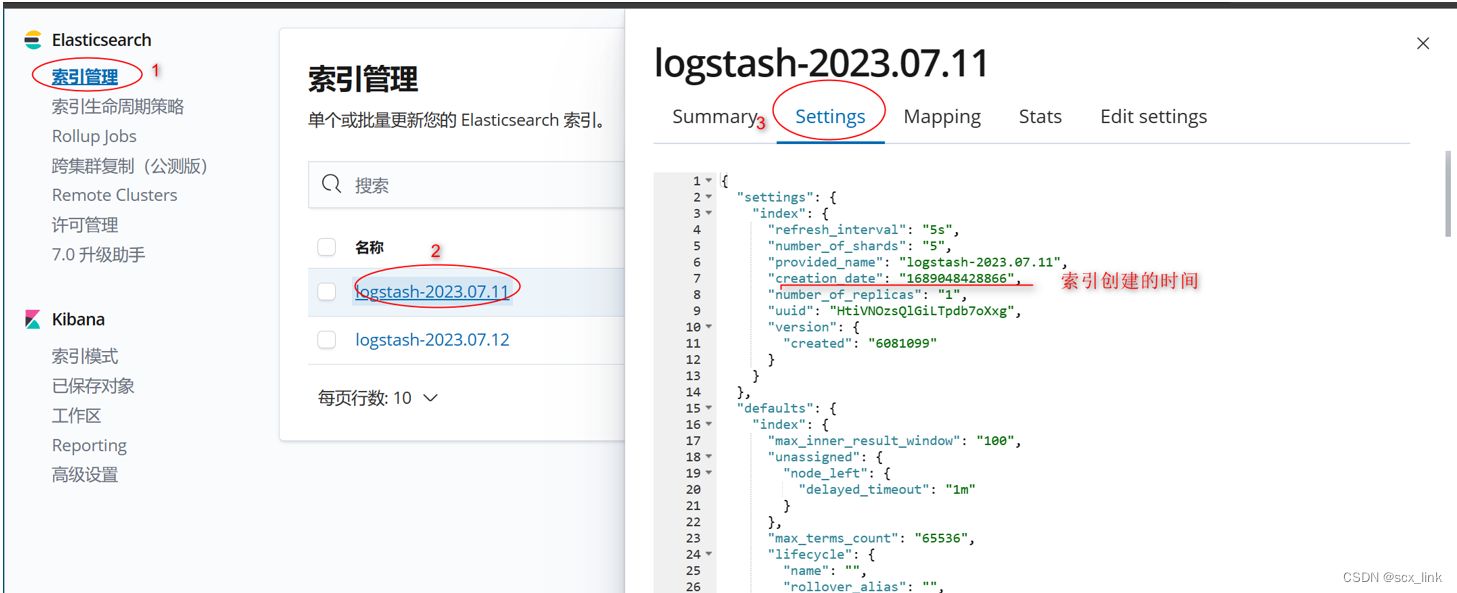The width and height of the screenshot is (1457, 593).
Task: Collapse the "index" fold on line 16
Action: click(709, 424)
